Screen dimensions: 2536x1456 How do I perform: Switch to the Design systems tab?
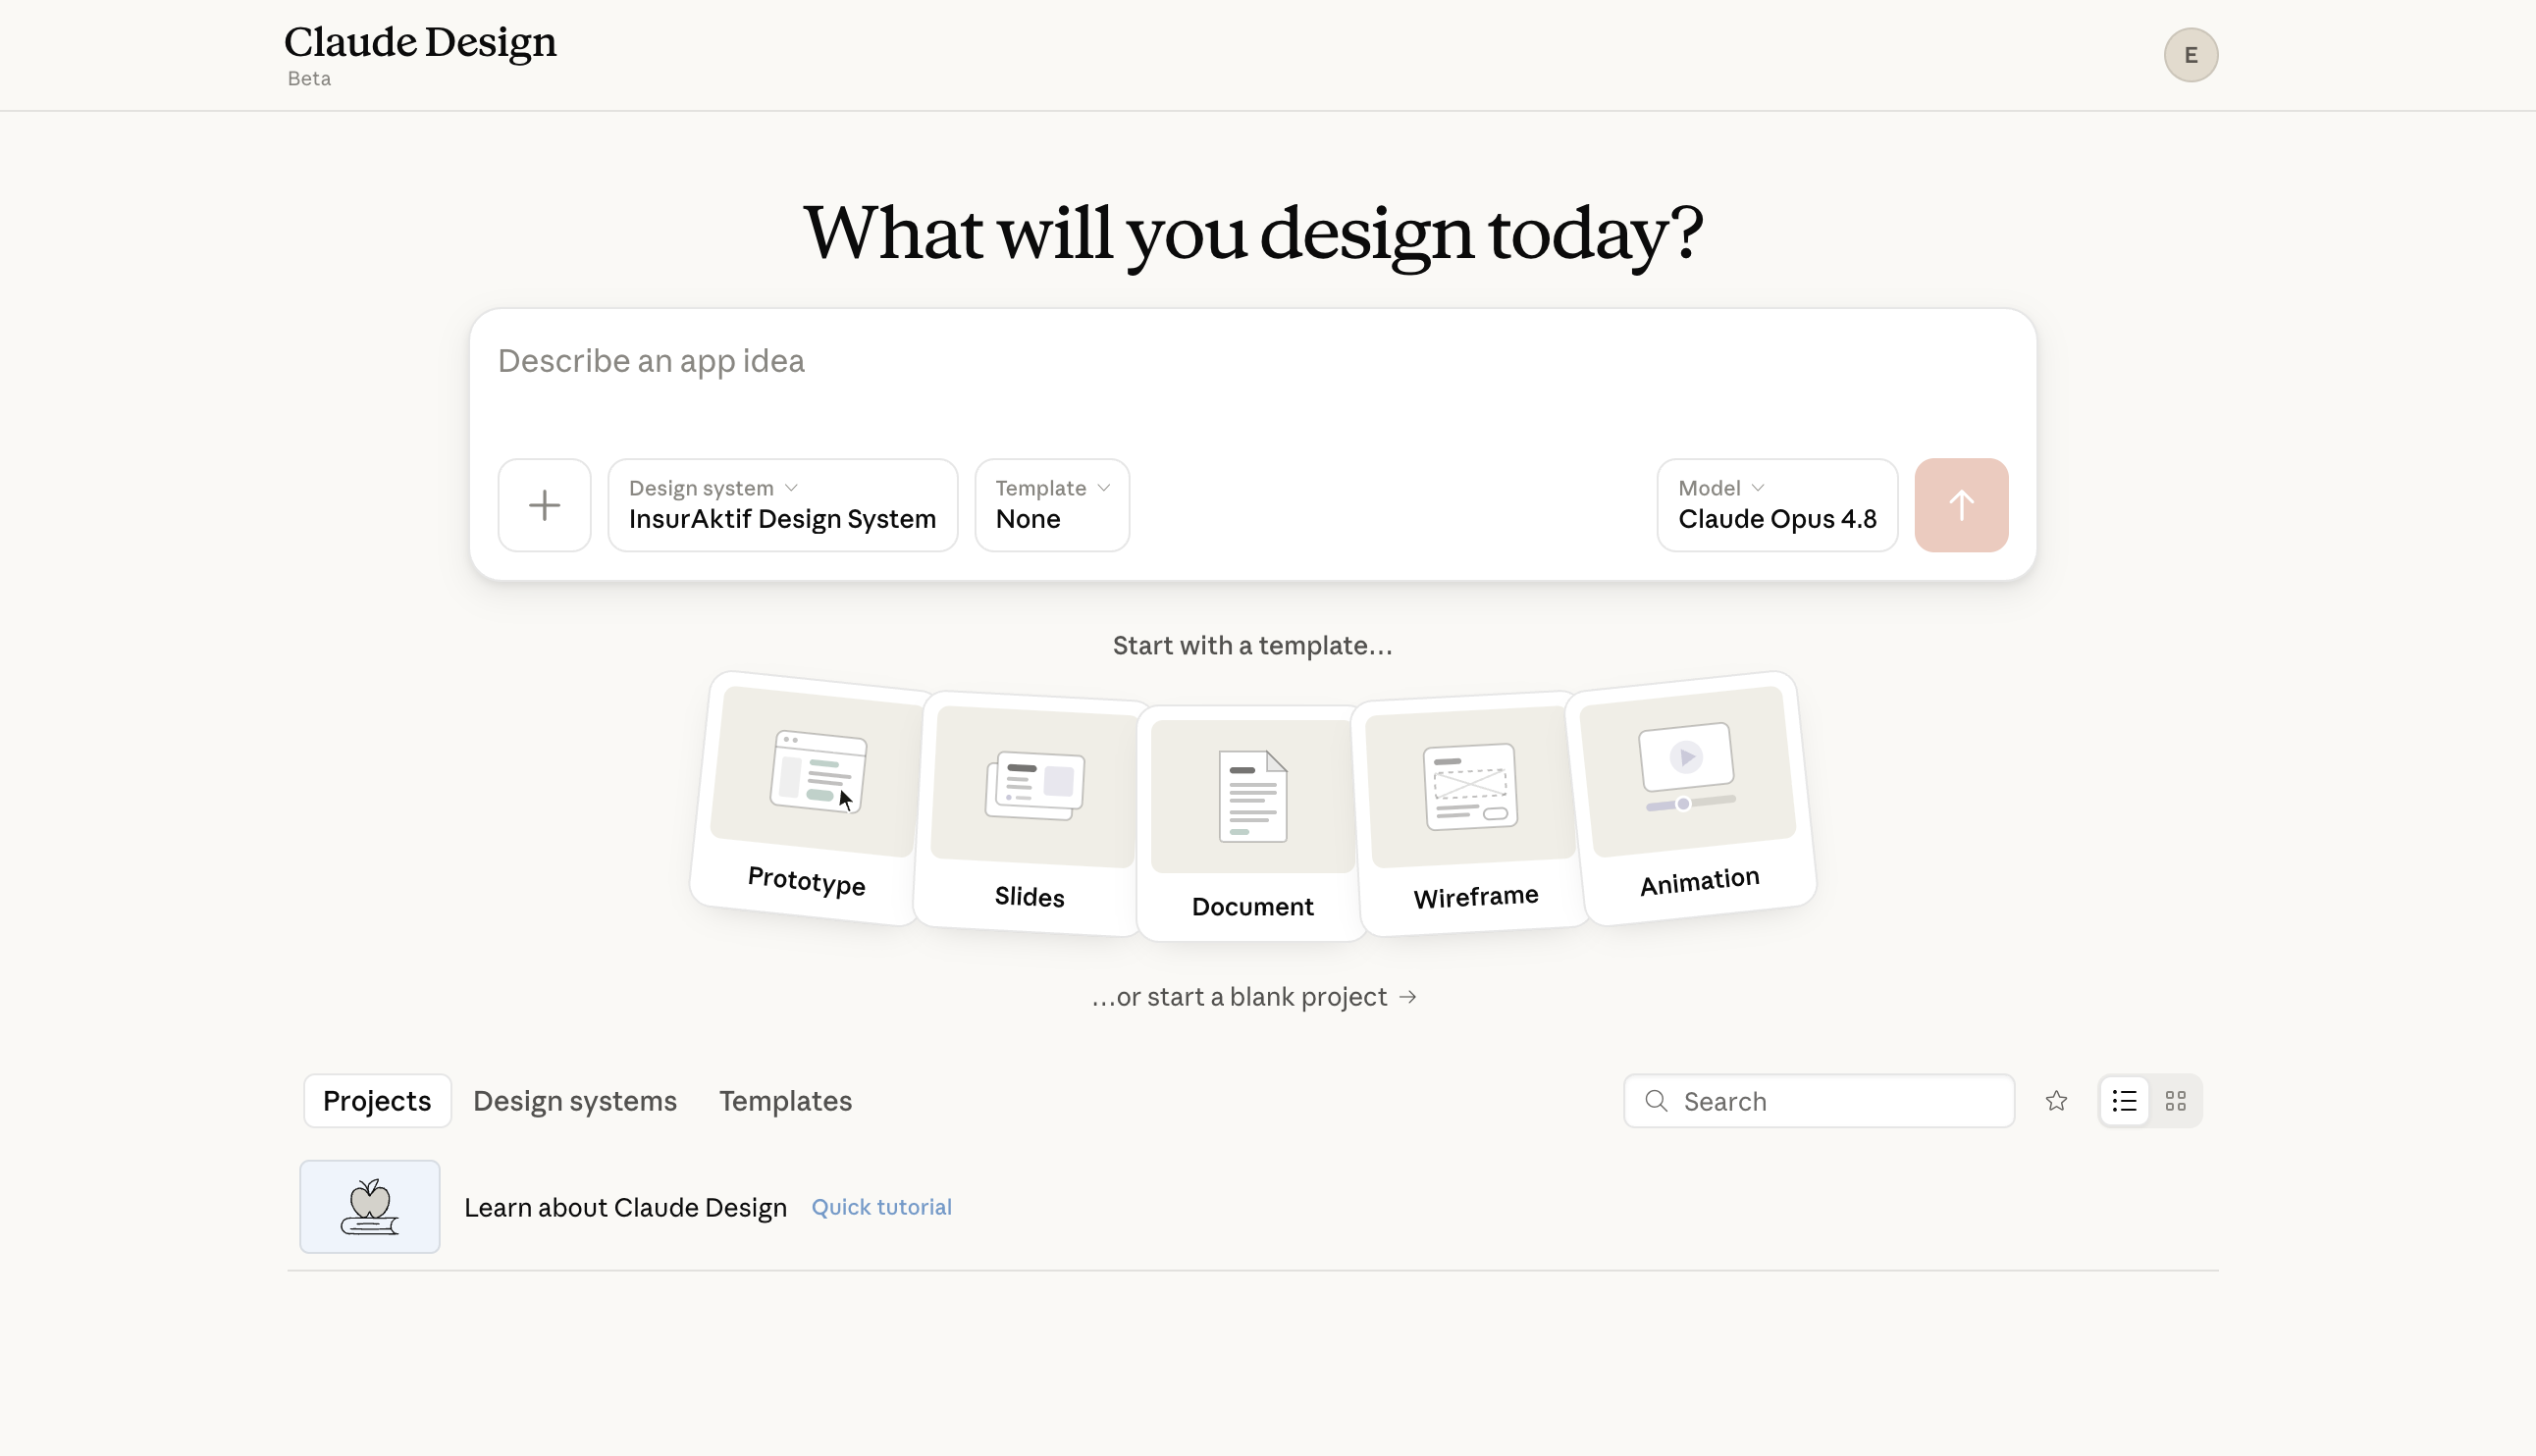575,1101
